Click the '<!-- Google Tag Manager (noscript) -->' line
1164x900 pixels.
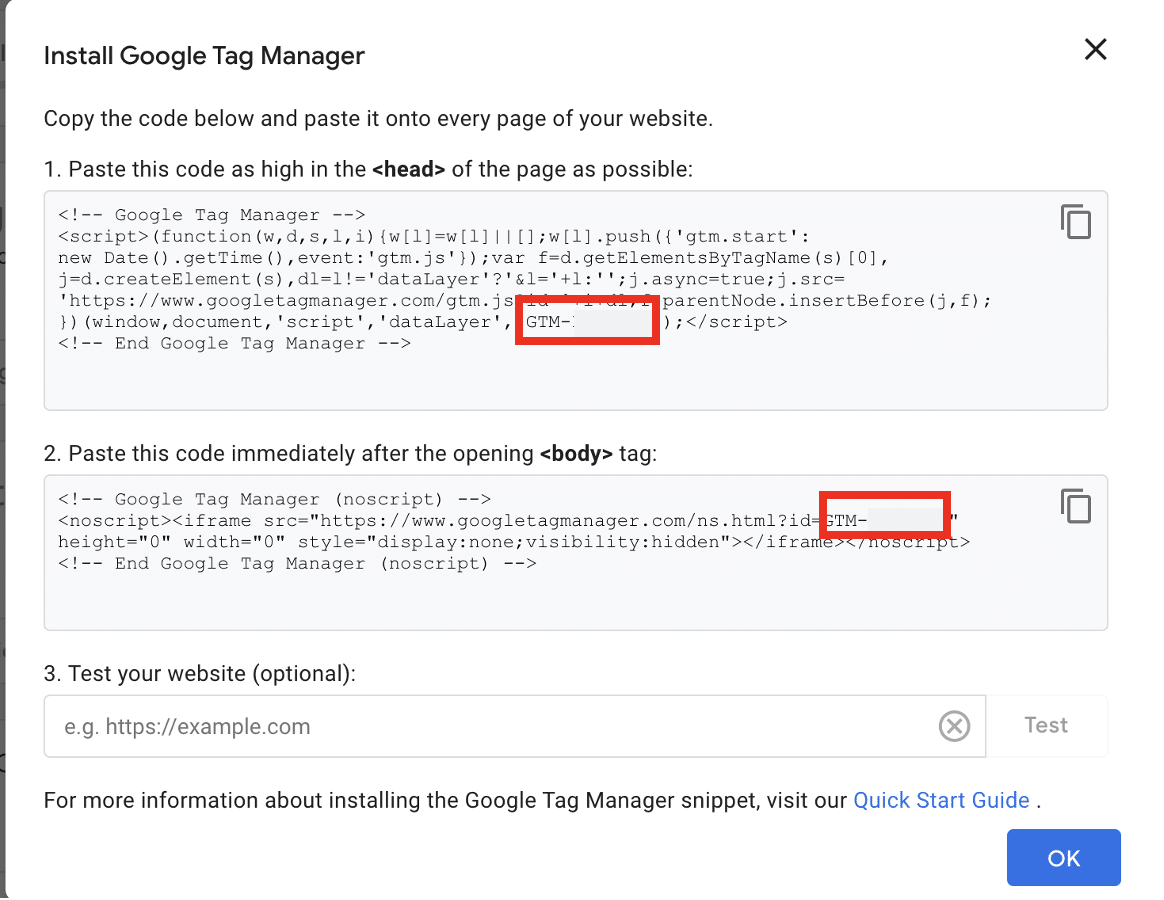(x=275, y=499)
